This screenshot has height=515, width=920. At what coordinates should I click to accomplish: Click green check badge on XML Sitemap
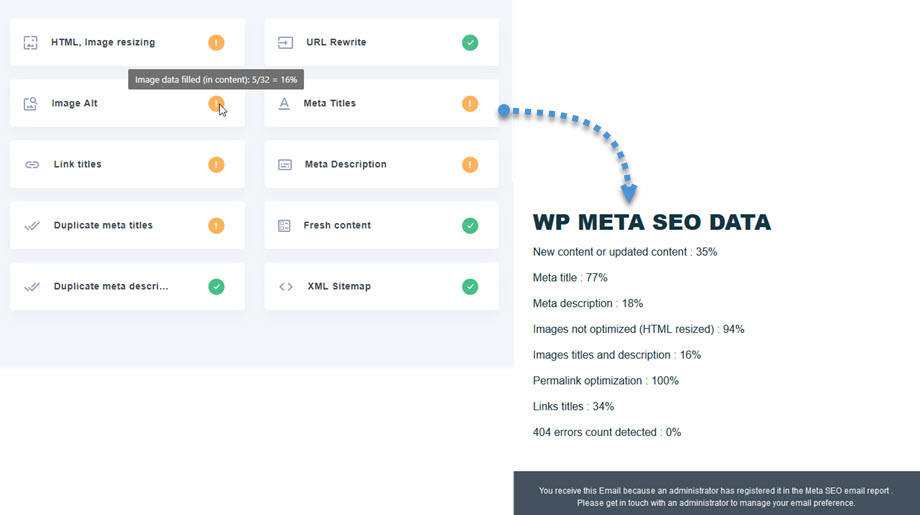[470, 287]
